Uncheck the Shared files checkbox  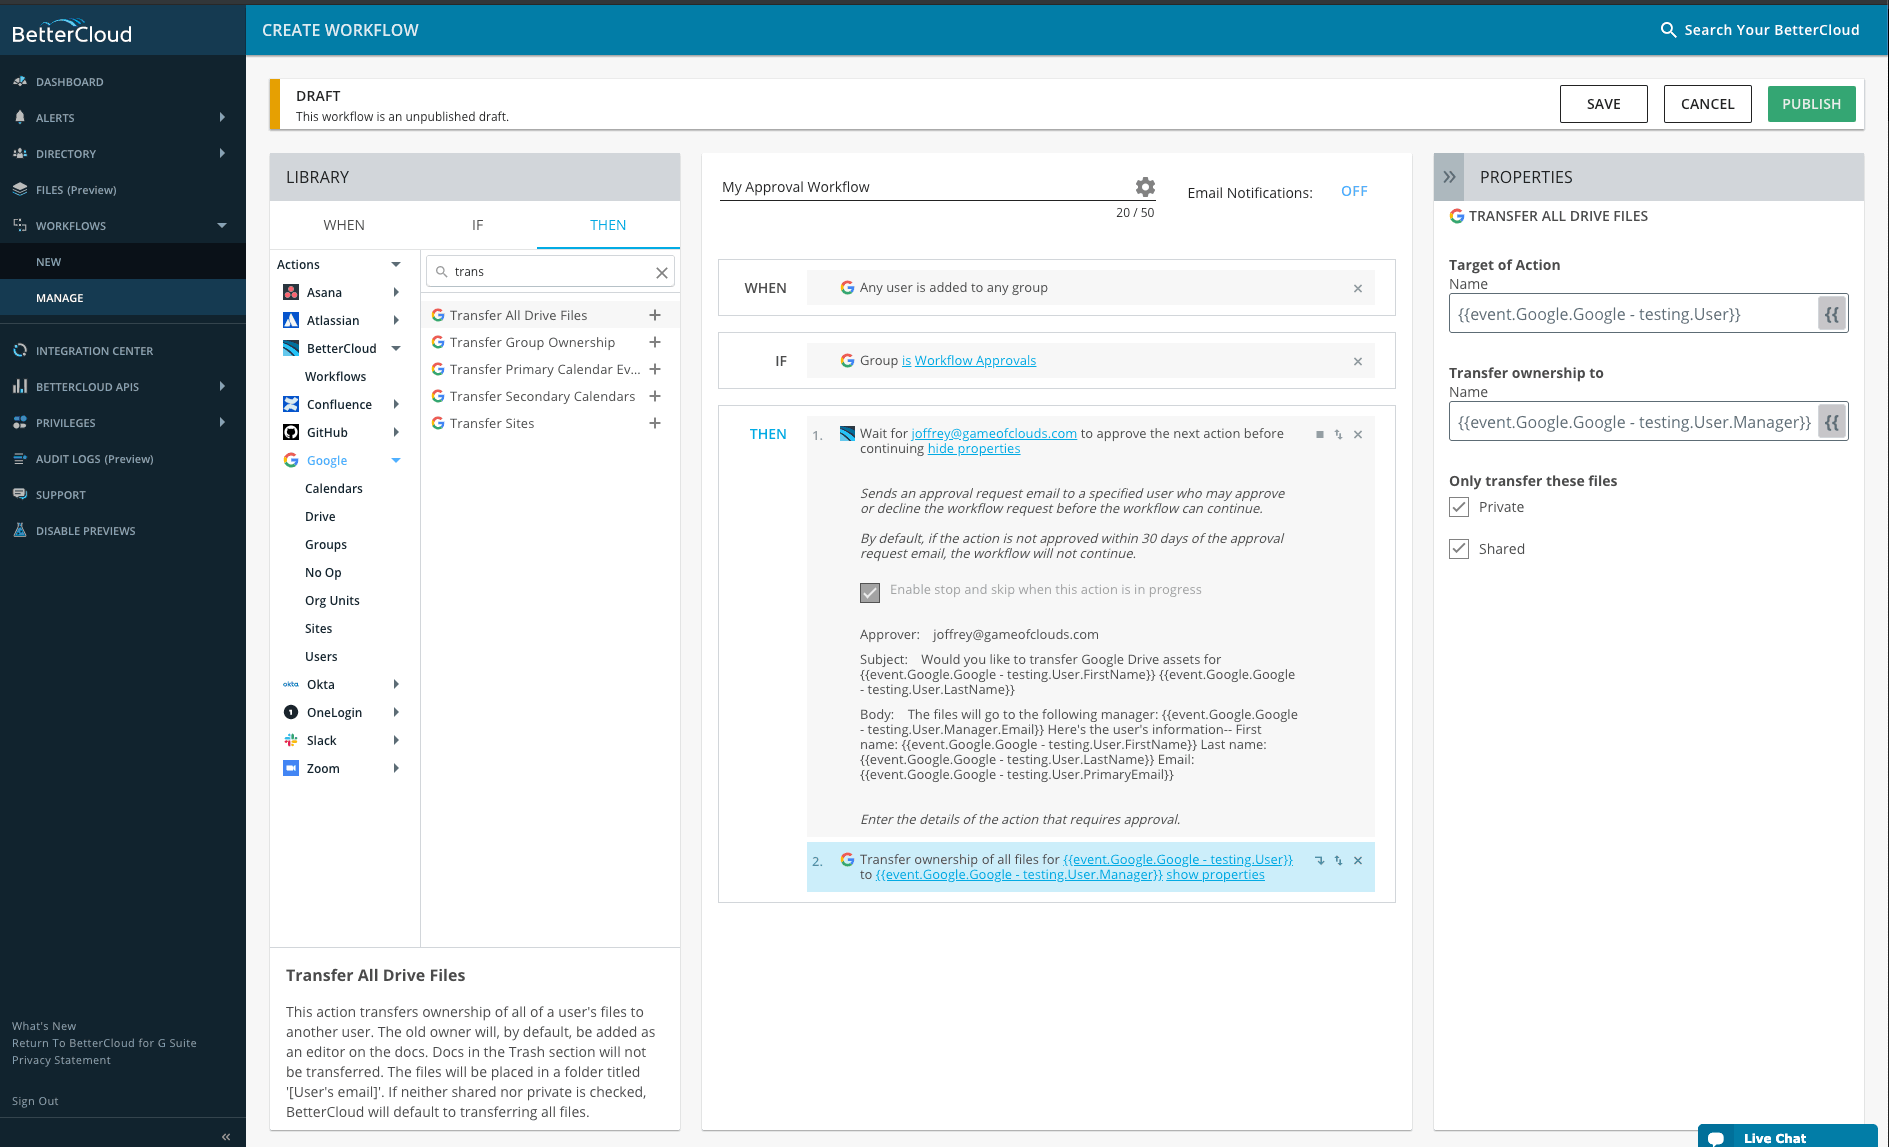click(1459, 548)
